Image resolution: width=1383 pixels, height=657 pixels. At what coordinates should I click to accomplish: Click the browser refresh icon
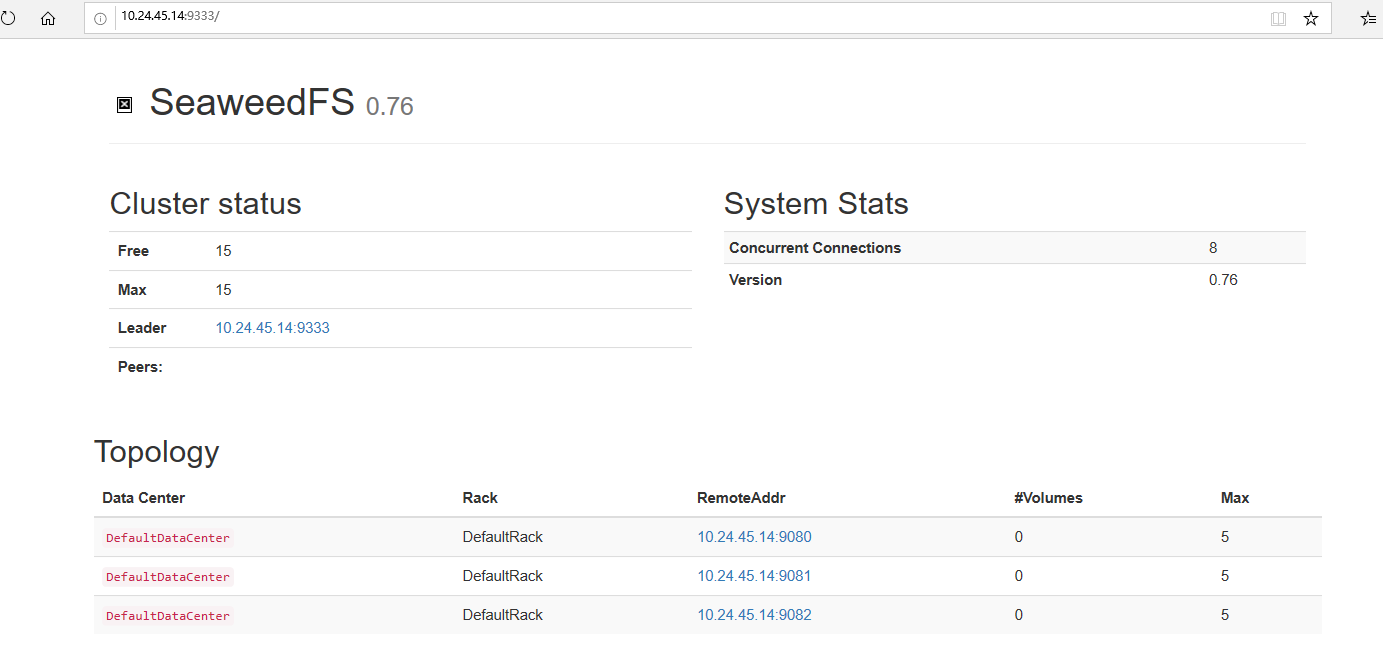click(x=8, y=18)
